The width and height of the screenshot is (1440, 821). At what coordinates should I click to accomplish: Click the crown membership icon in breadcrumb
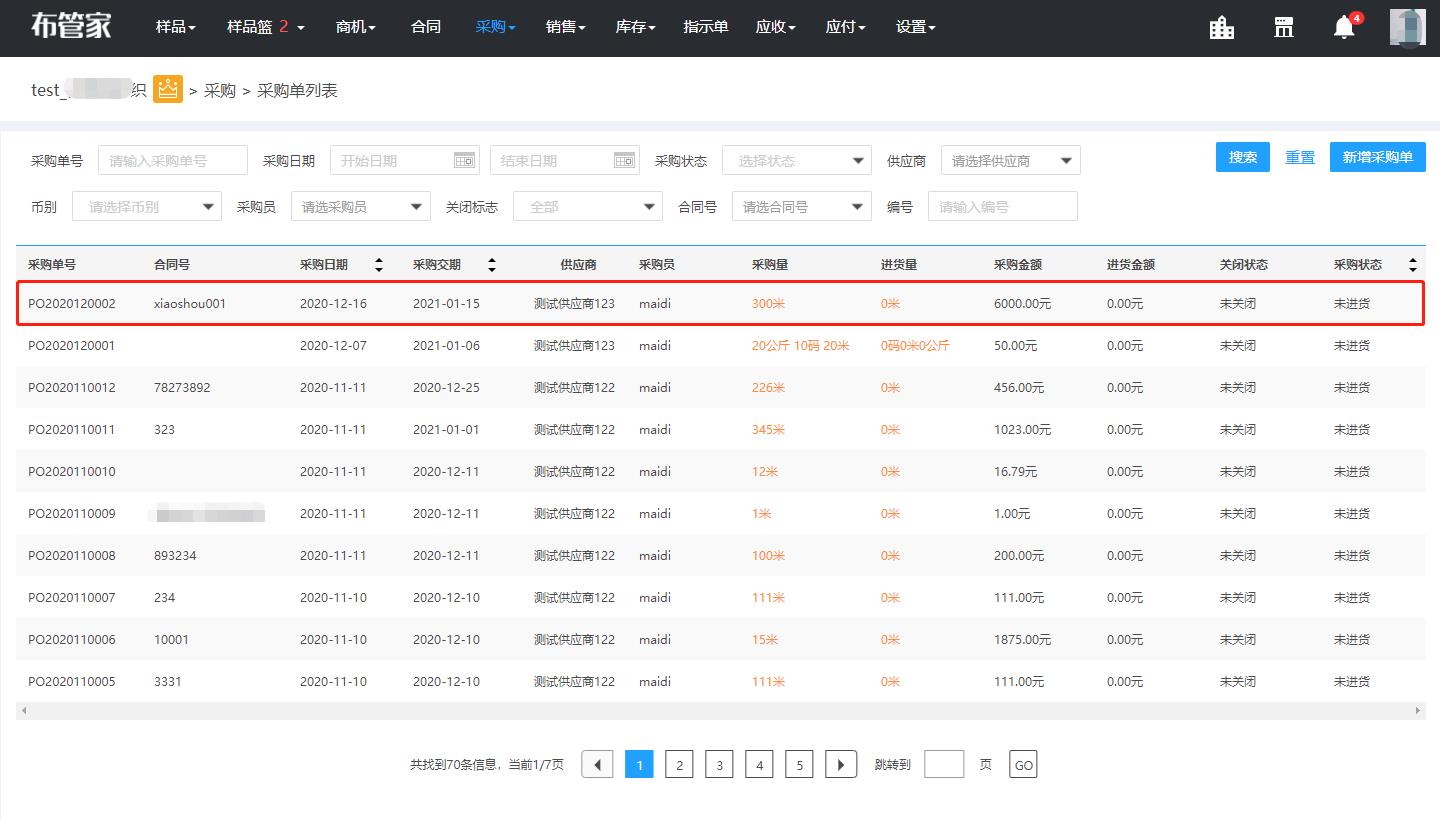168,89
